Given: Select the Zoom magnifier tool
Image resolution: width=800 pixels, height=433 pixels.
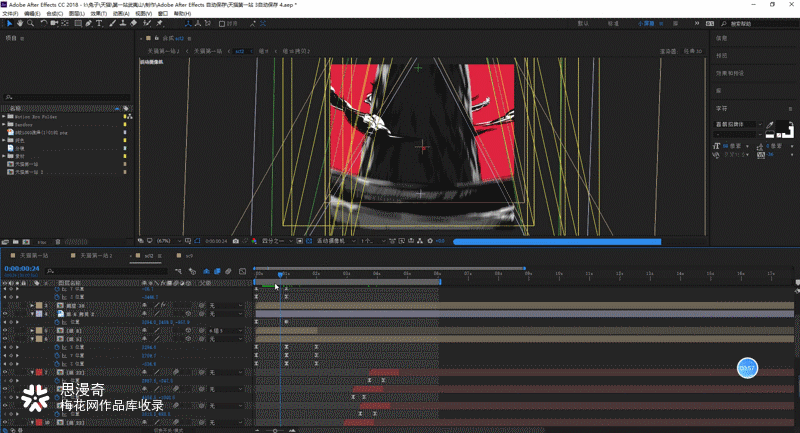Looking at the screenshot, I should (x=30, y=24).
